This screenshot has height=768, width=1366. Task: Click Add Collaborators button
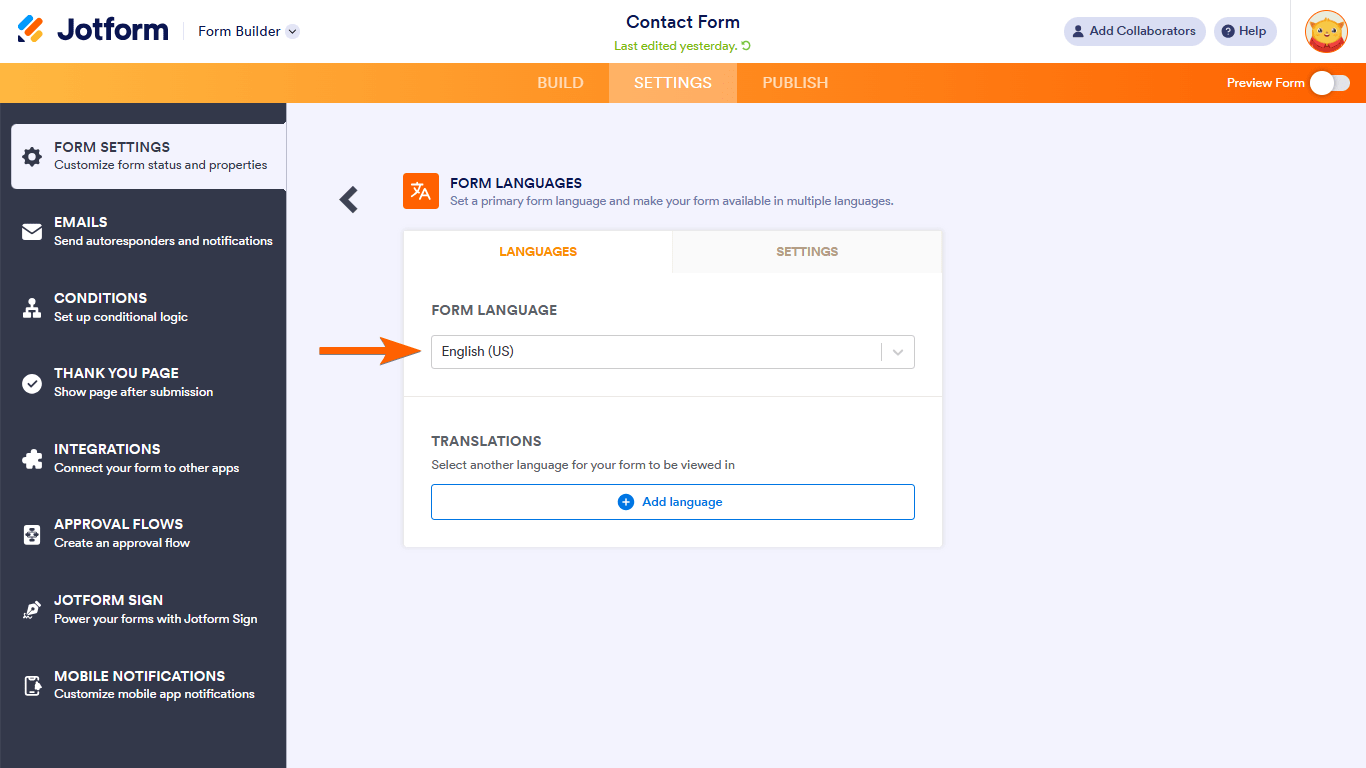1134,31
